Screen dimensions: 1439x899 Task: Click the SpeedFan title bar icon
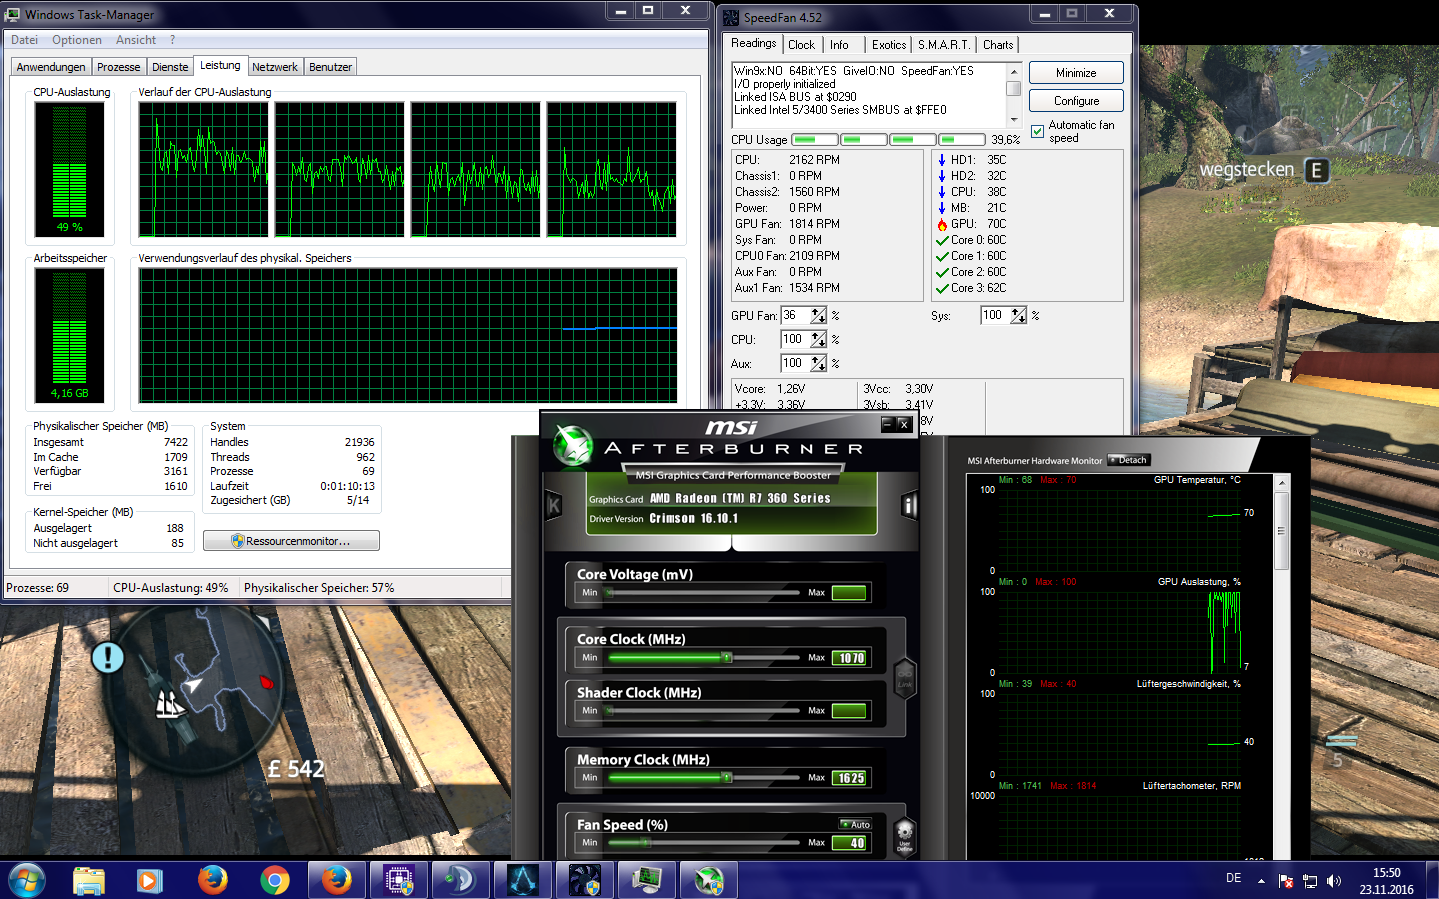[731, 17]
